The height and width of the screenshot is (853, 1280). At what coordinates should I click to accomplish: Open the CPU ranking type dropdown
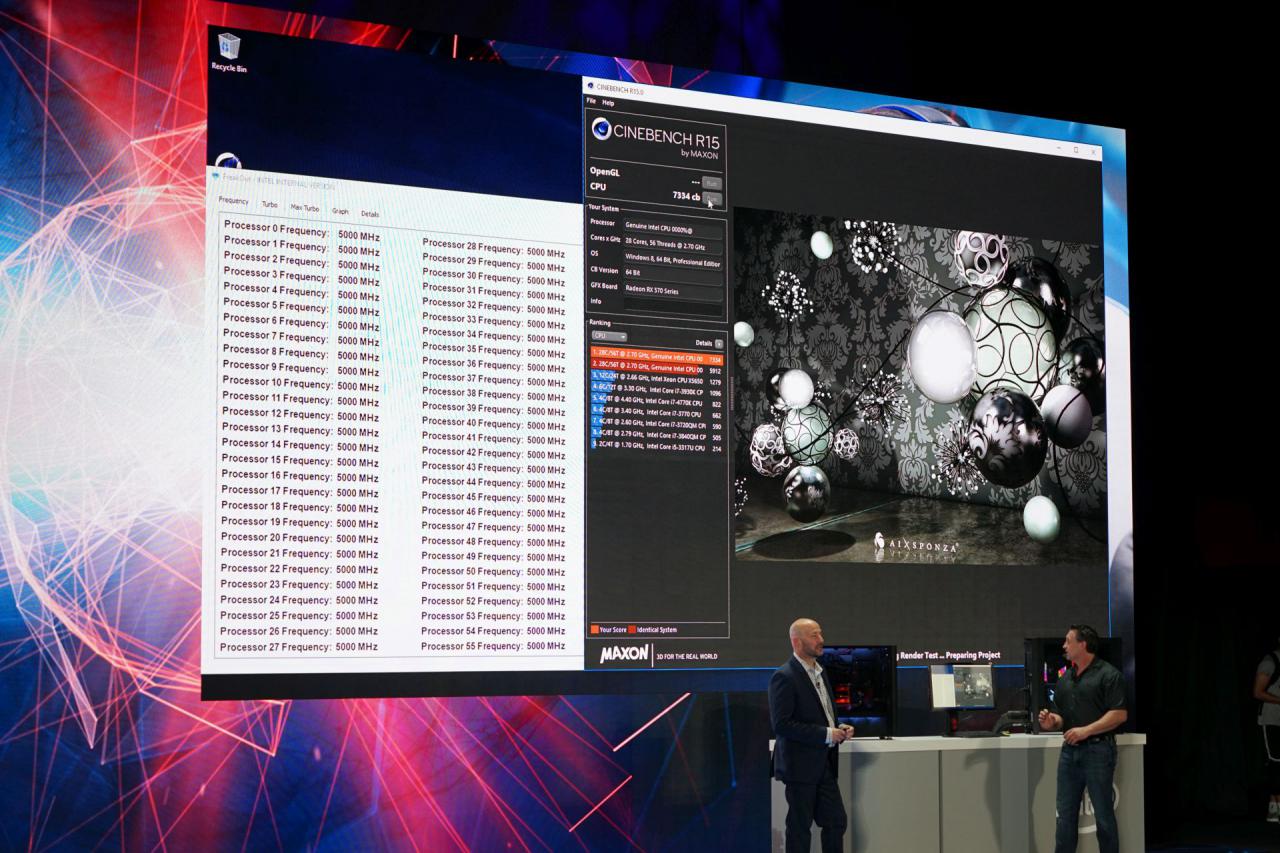pos(609,336)
